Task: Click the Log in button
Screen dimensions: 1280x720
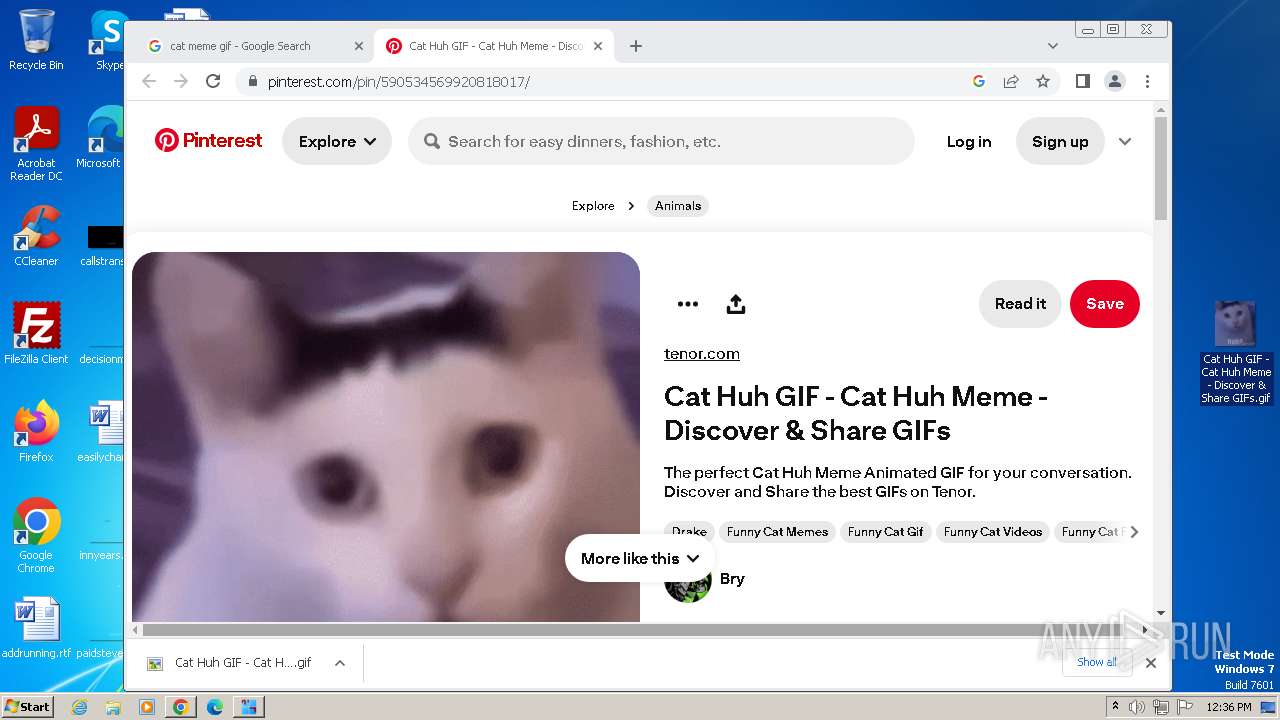Action: pyautogui.click(x=969, y=141)
